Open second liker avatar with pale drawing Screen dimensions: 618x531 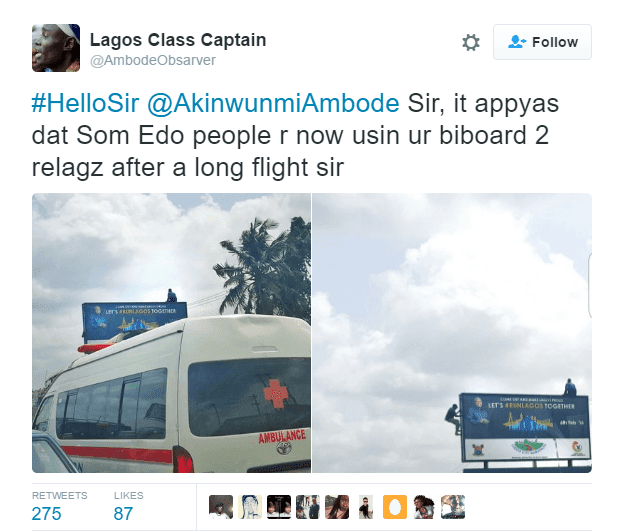[250, 507]
